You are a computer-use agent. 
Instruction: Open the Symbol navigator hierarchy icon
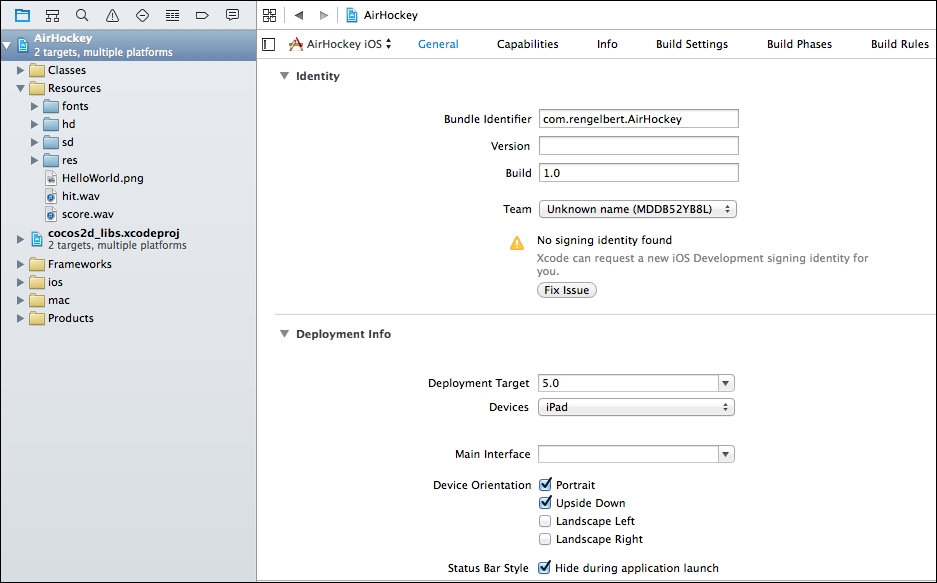pyautogui.click(x=53, y=16)
